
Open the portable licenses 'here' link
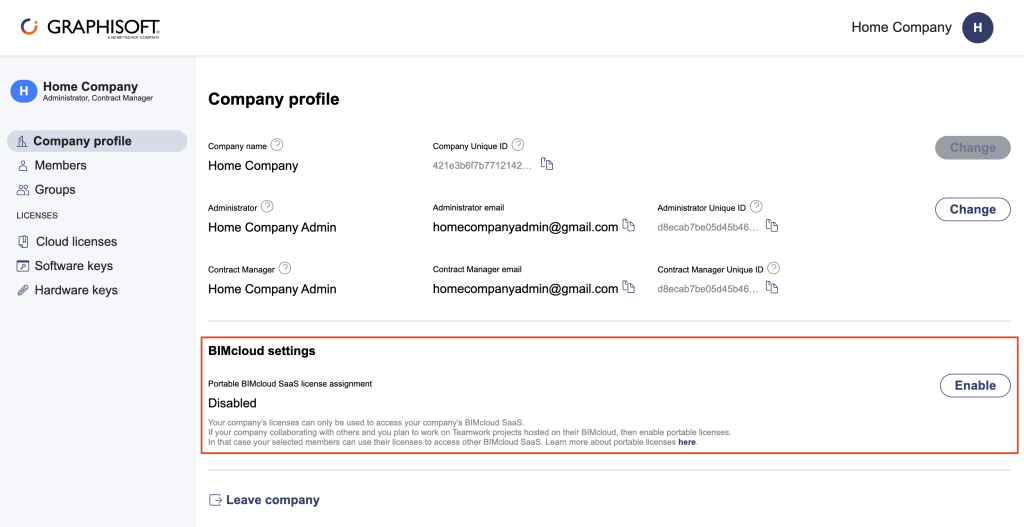[x=687, y=441]
